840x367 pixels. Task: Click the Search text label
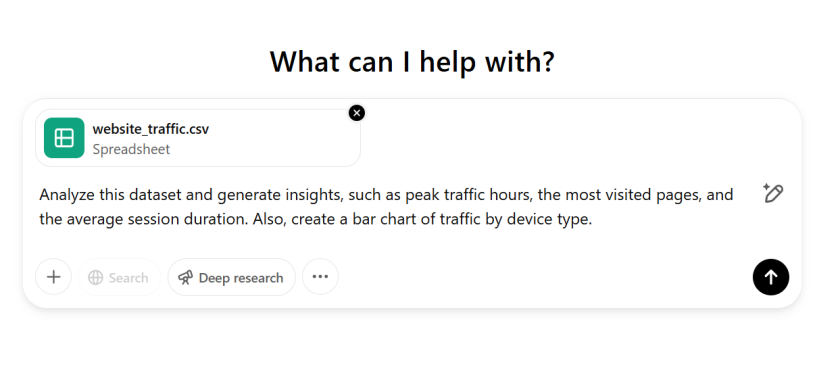(129, 278)
